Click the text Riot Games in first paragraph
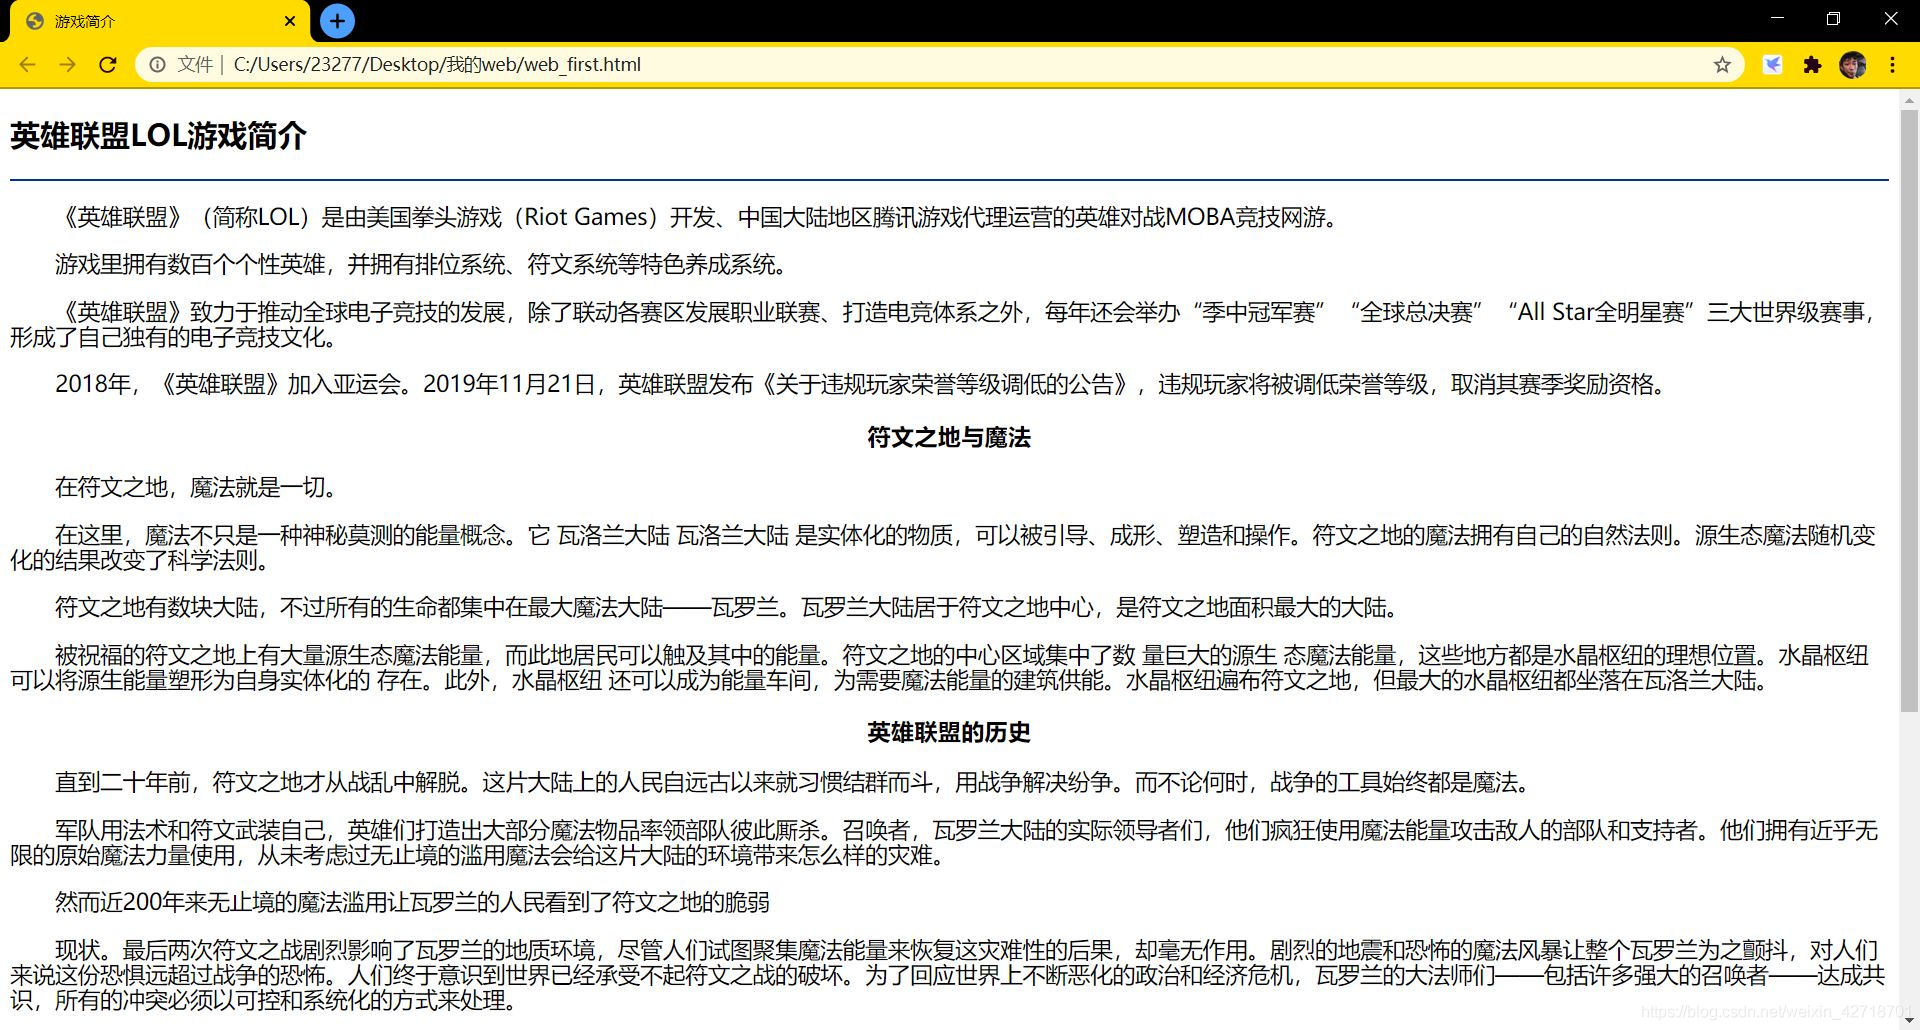1920x1030 pixels. [586, 217]
